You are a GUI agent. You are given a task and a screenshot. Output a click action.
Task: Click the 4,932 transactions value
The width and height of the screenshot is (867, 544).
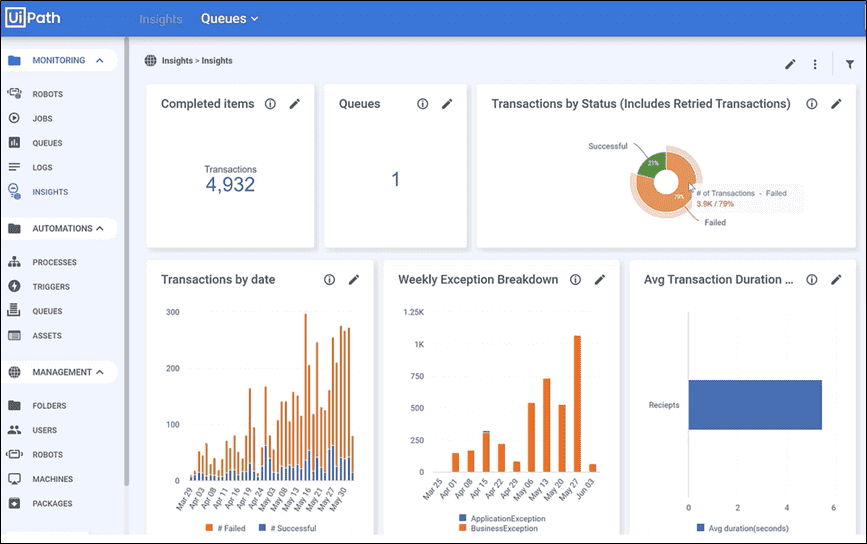(230, 184)
